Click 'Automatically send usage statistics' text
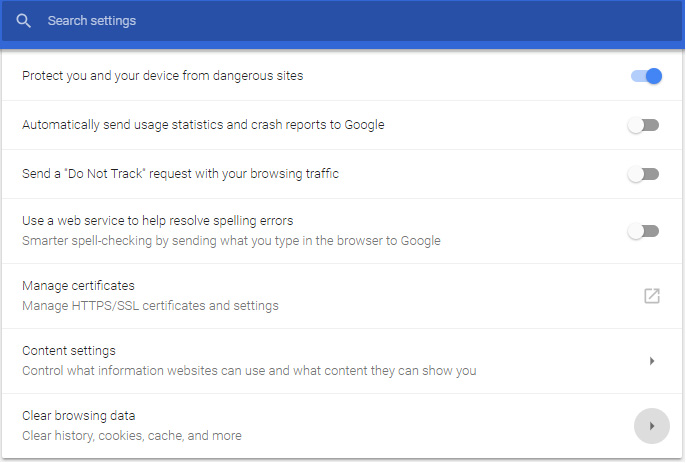This screenshot has width=686, height=463. [x=203, y=125]
